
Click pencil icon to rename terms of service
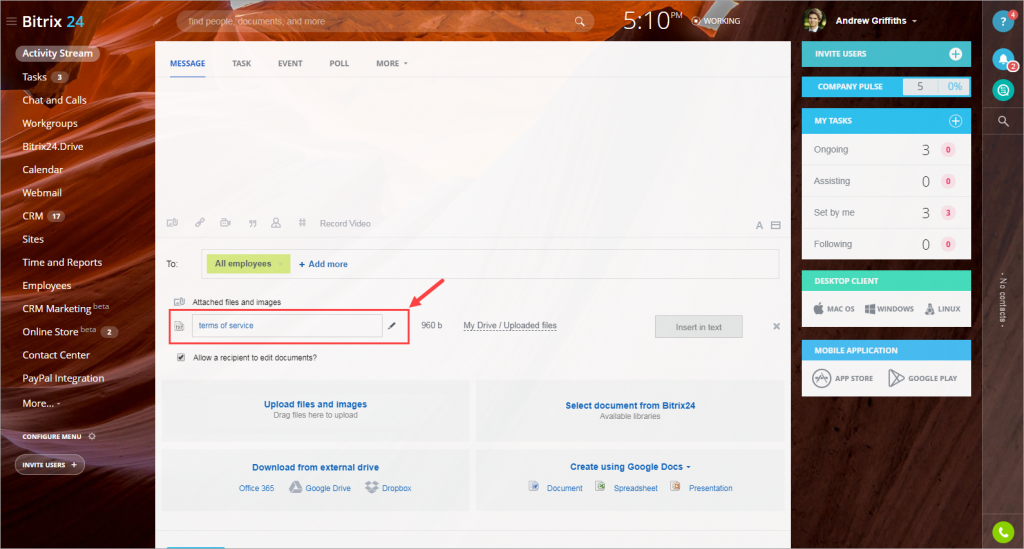392,325
